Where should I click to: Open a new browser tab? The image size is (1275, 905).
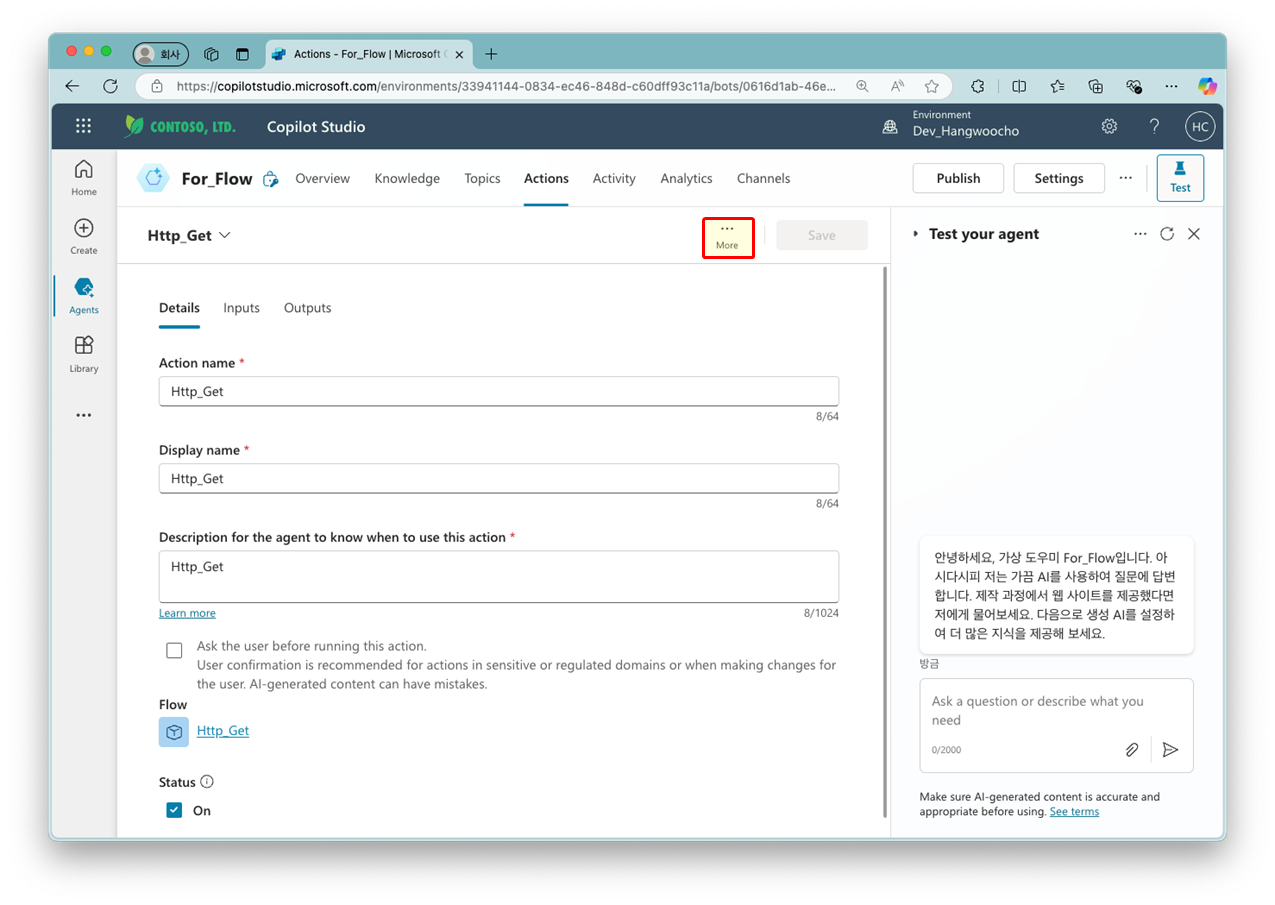pos(491,54)
